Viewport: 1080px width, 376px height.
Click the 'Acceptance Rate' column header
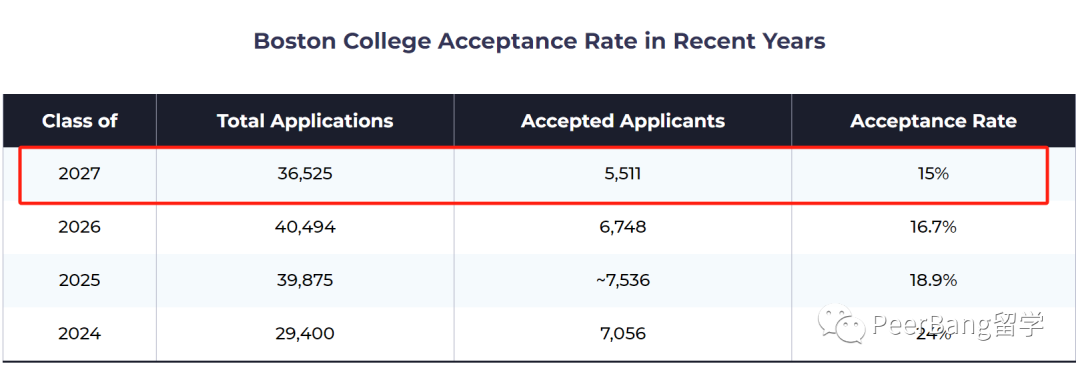click(x=933, y=121)
